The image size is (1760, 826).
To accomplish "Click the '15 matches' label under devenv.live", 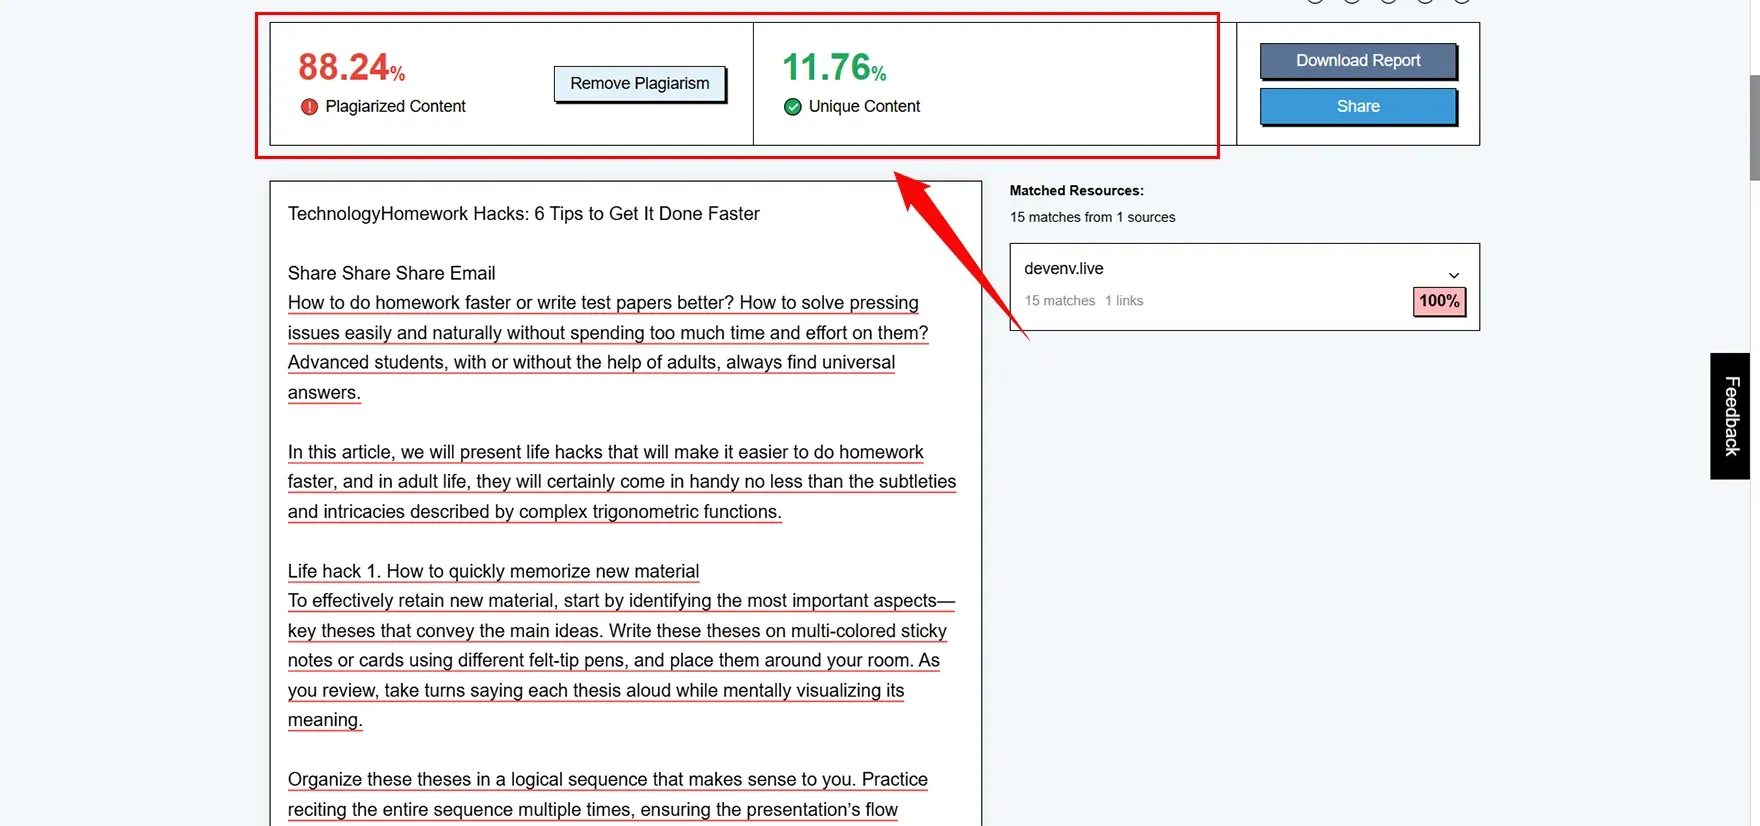I will [1060, 301].
